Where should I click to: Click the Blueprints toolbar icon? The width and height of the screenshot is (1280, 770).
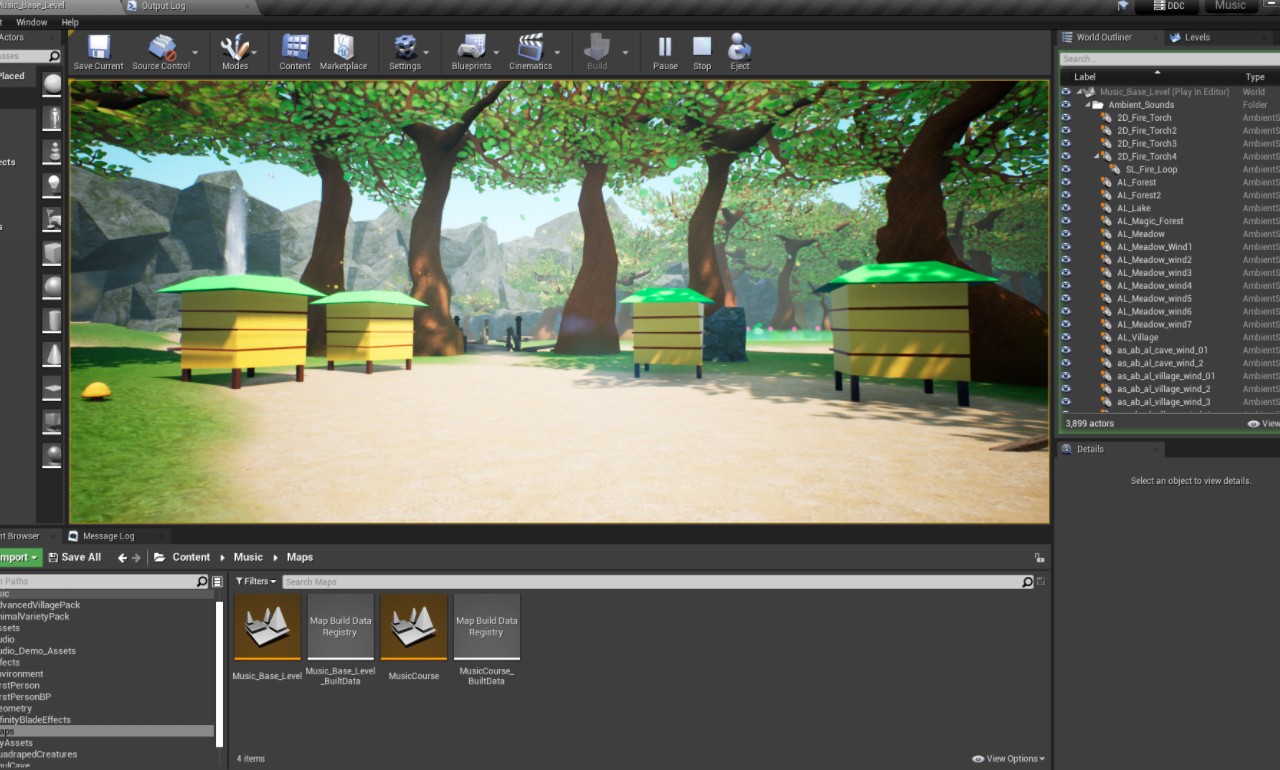(x=471, y=48)
